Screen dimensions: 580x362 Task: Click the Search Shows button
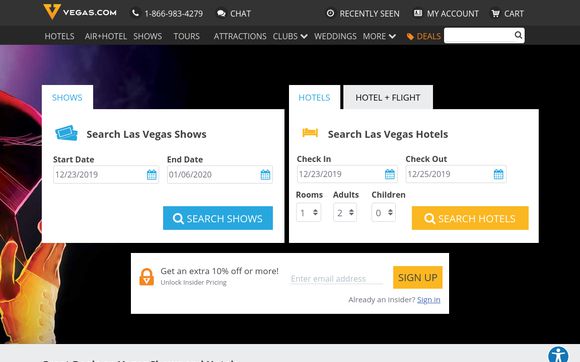click(x=218, y=218)
